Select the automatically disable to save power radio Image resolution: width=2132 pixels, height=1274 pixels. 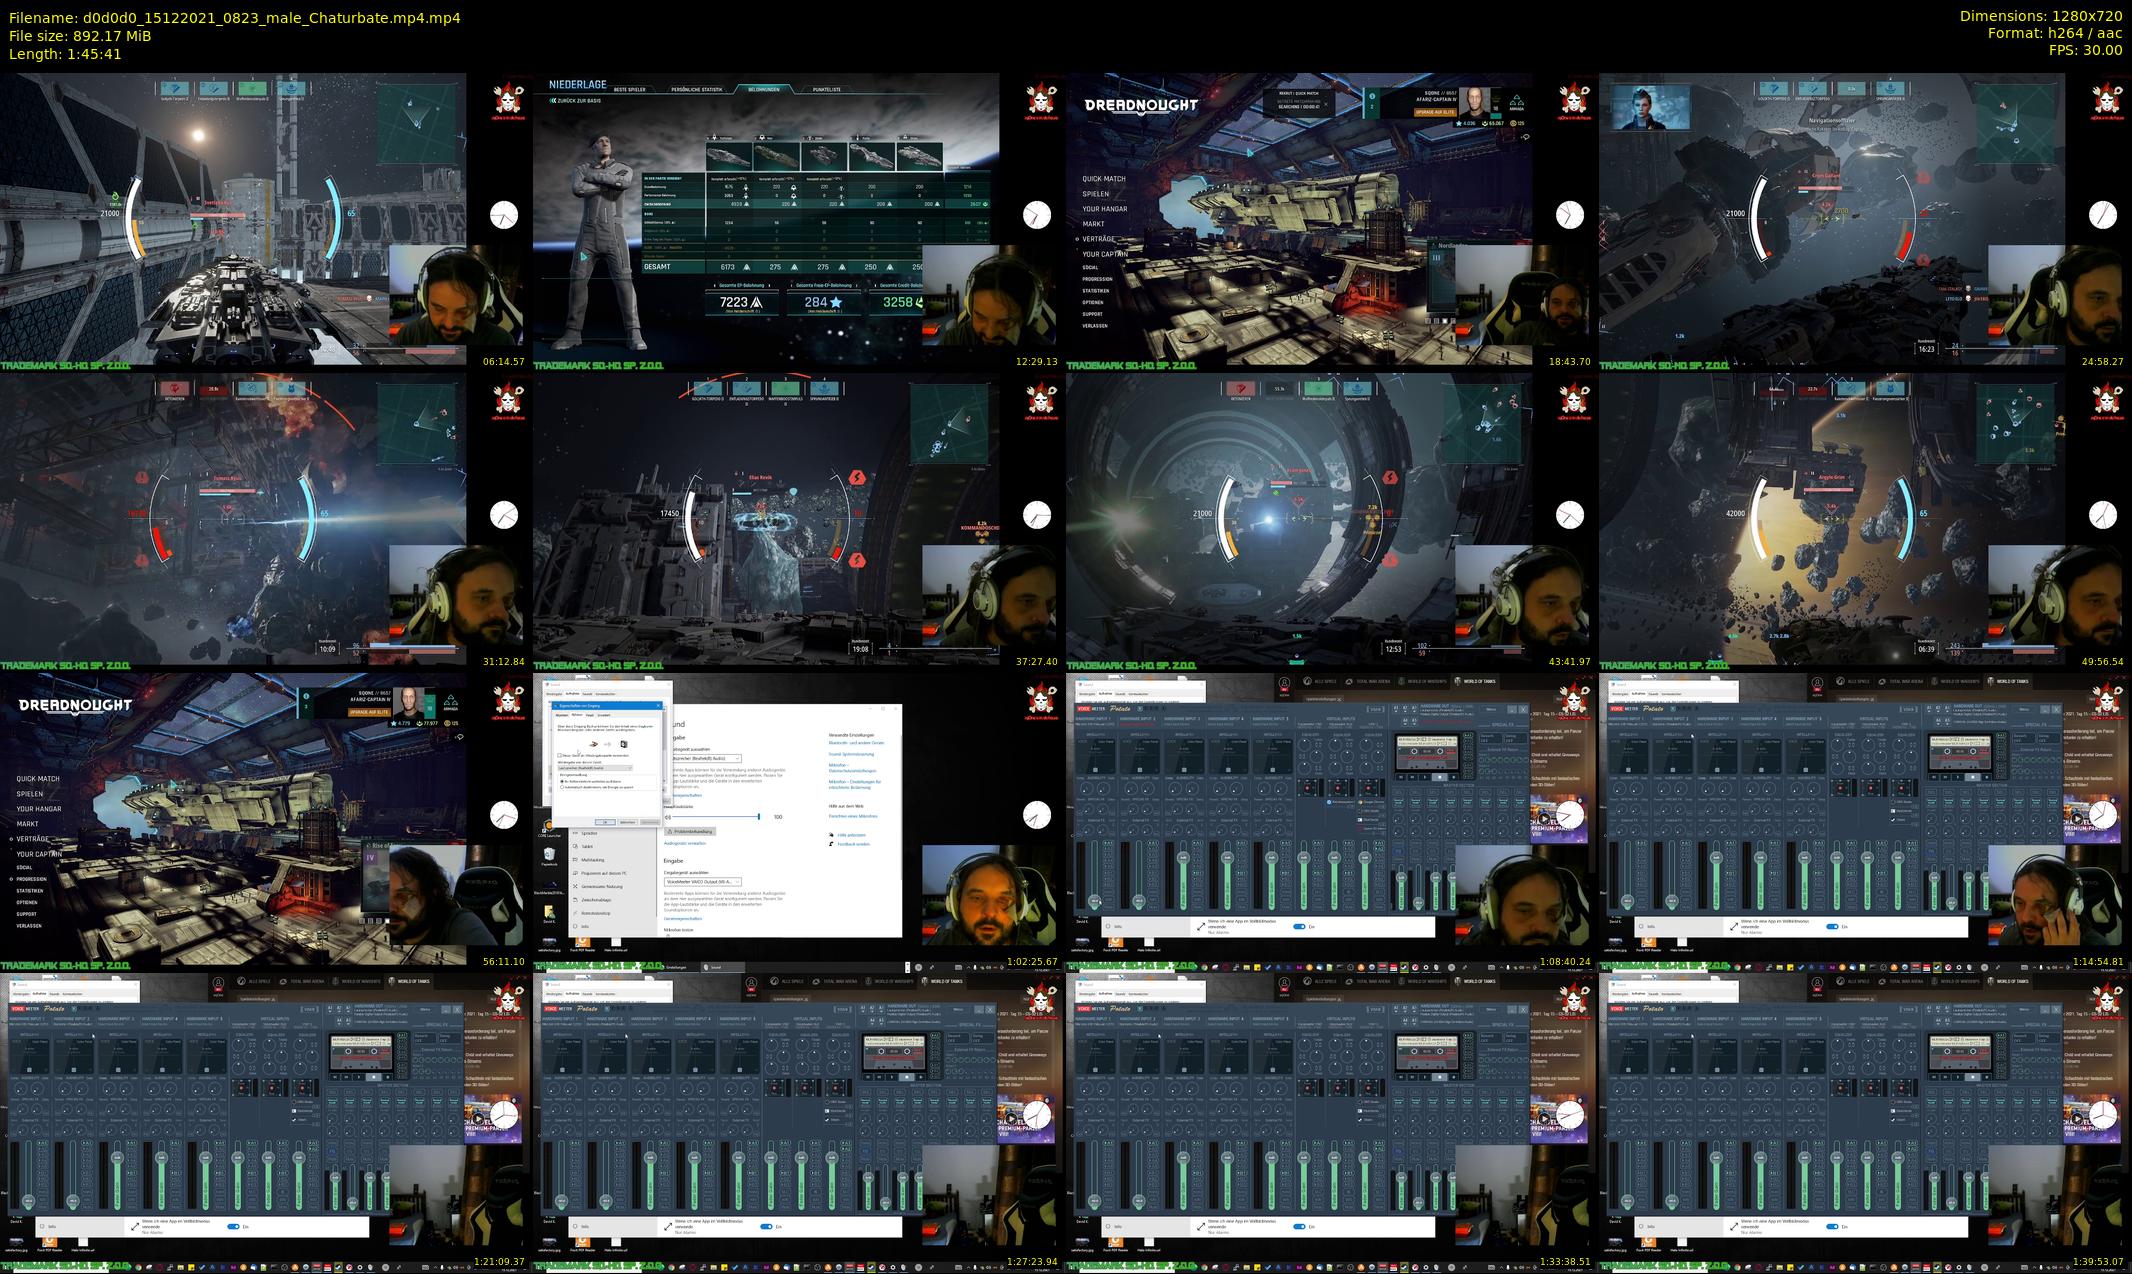tap(562, 787)
